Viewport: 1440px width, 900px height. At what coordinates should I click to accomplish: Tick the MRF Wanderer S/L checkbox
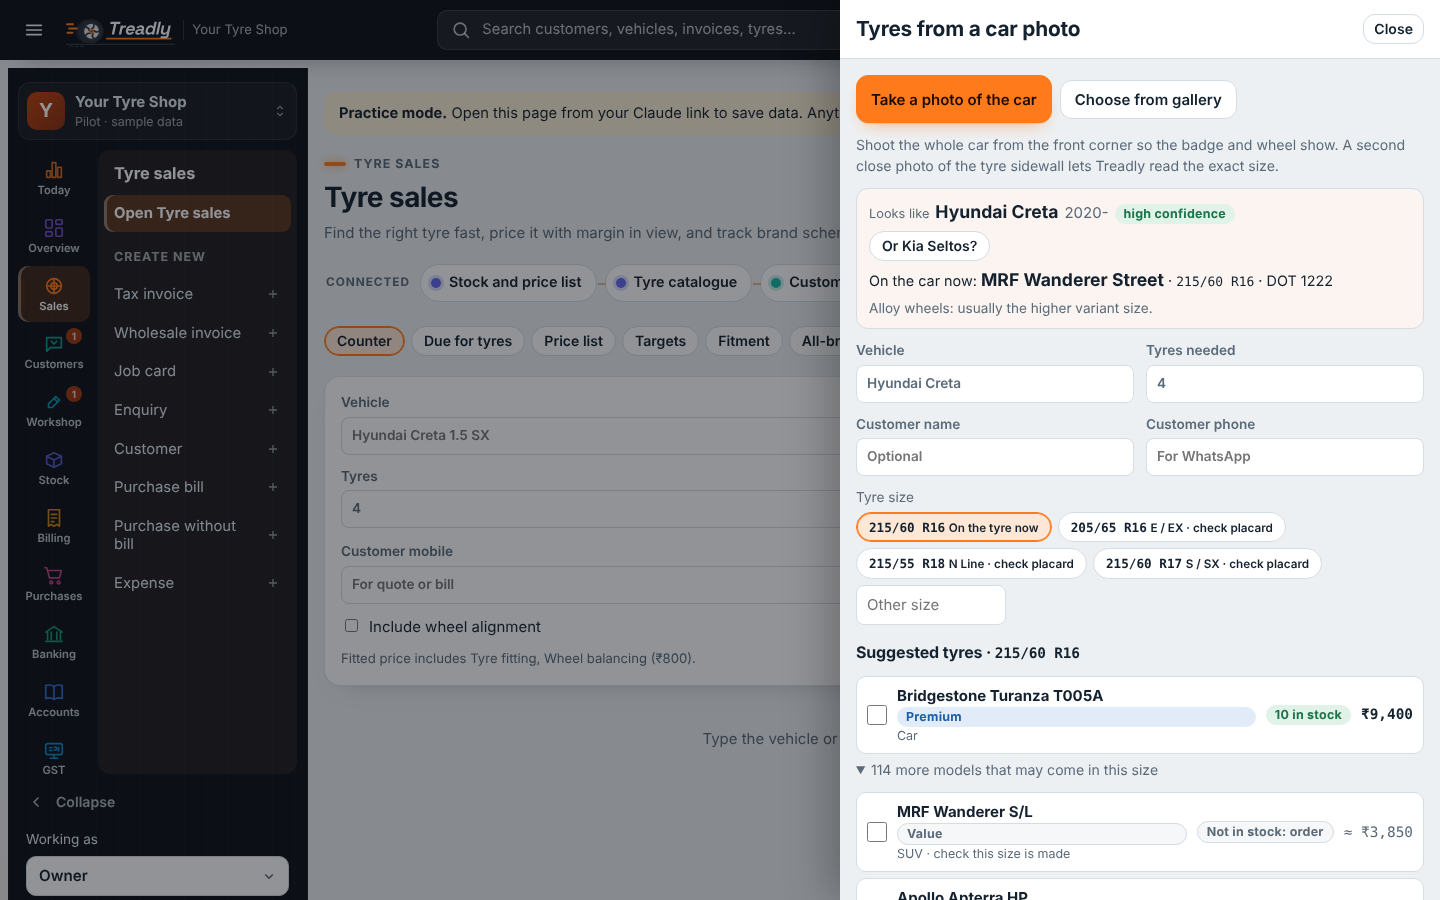click(x=877, y=832)
